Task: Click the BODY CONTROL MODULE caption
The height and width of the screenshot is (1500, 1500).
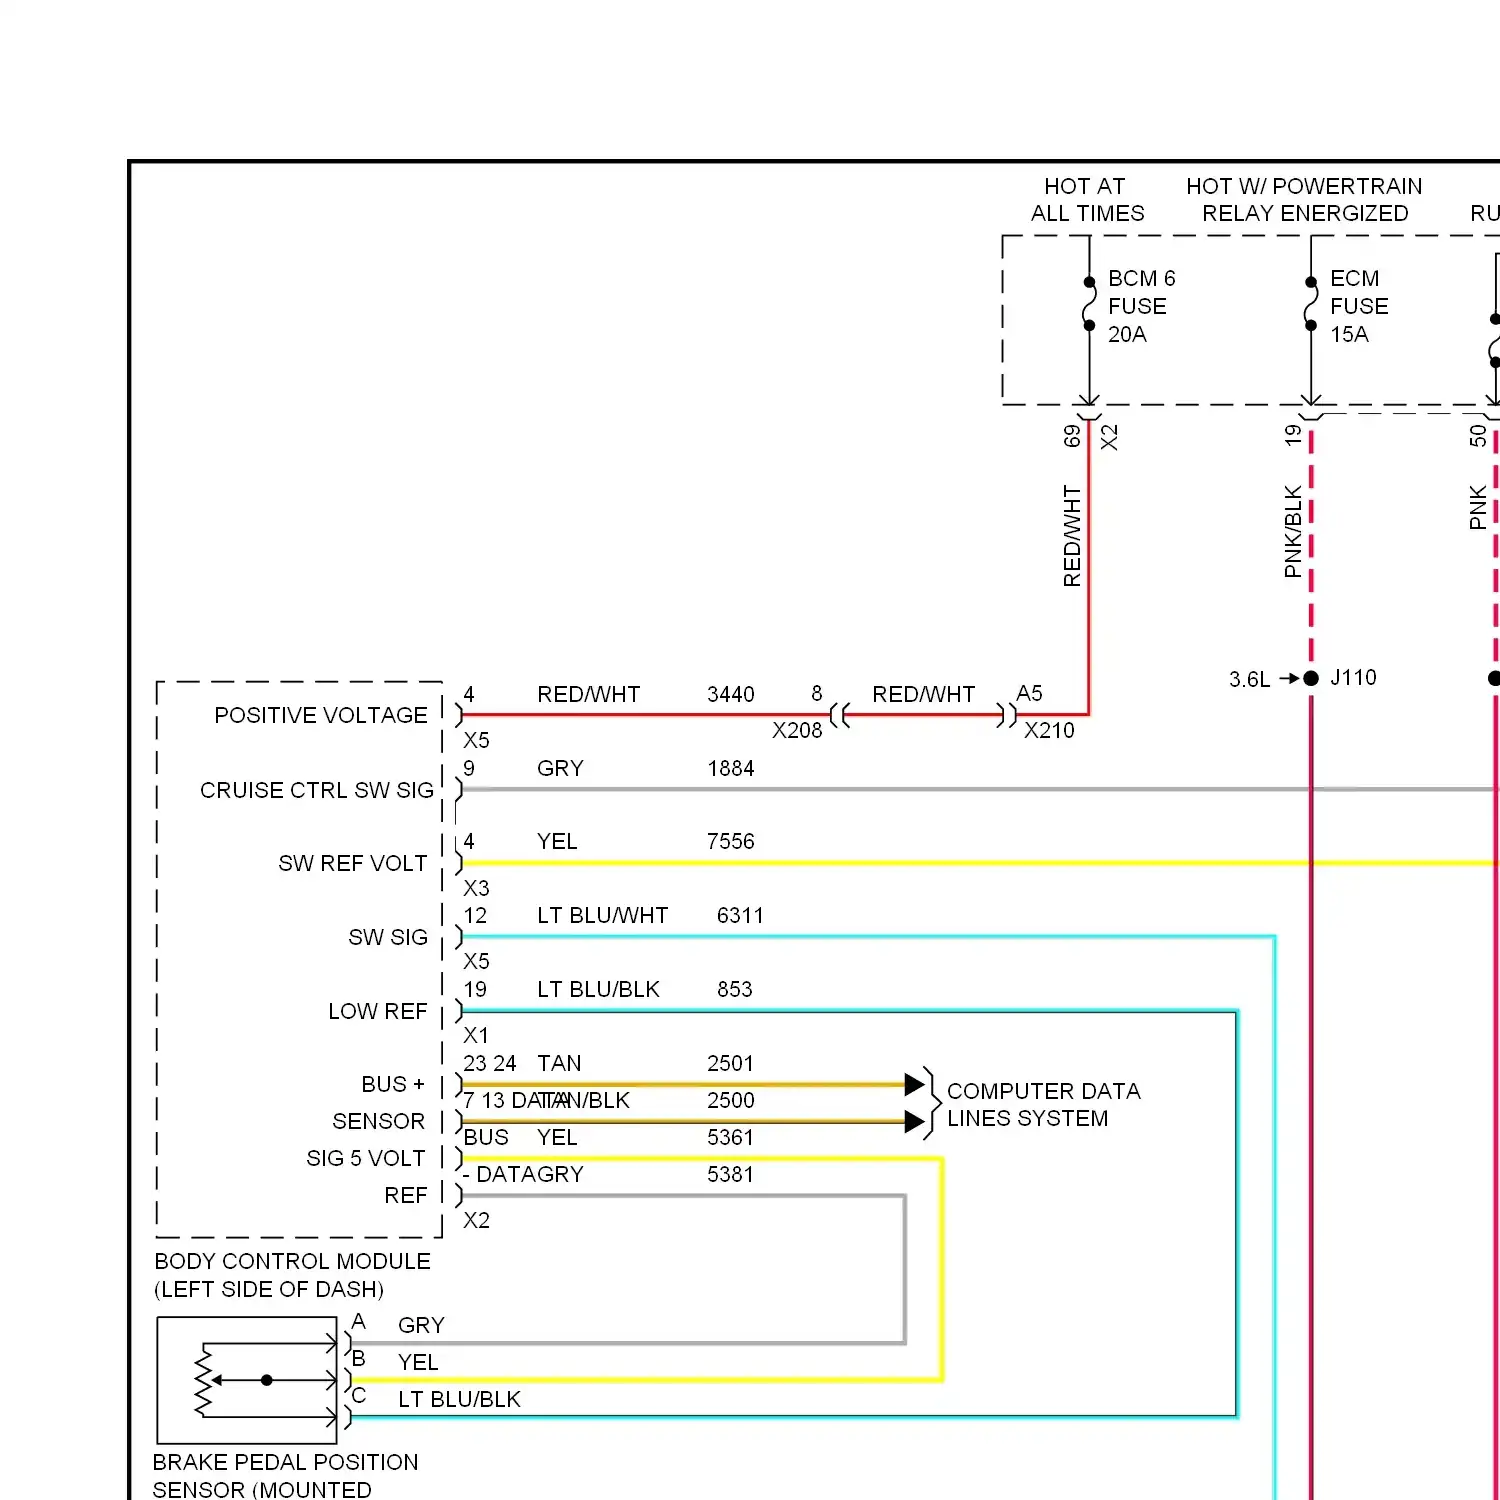Action: [x=292, y=1275]
